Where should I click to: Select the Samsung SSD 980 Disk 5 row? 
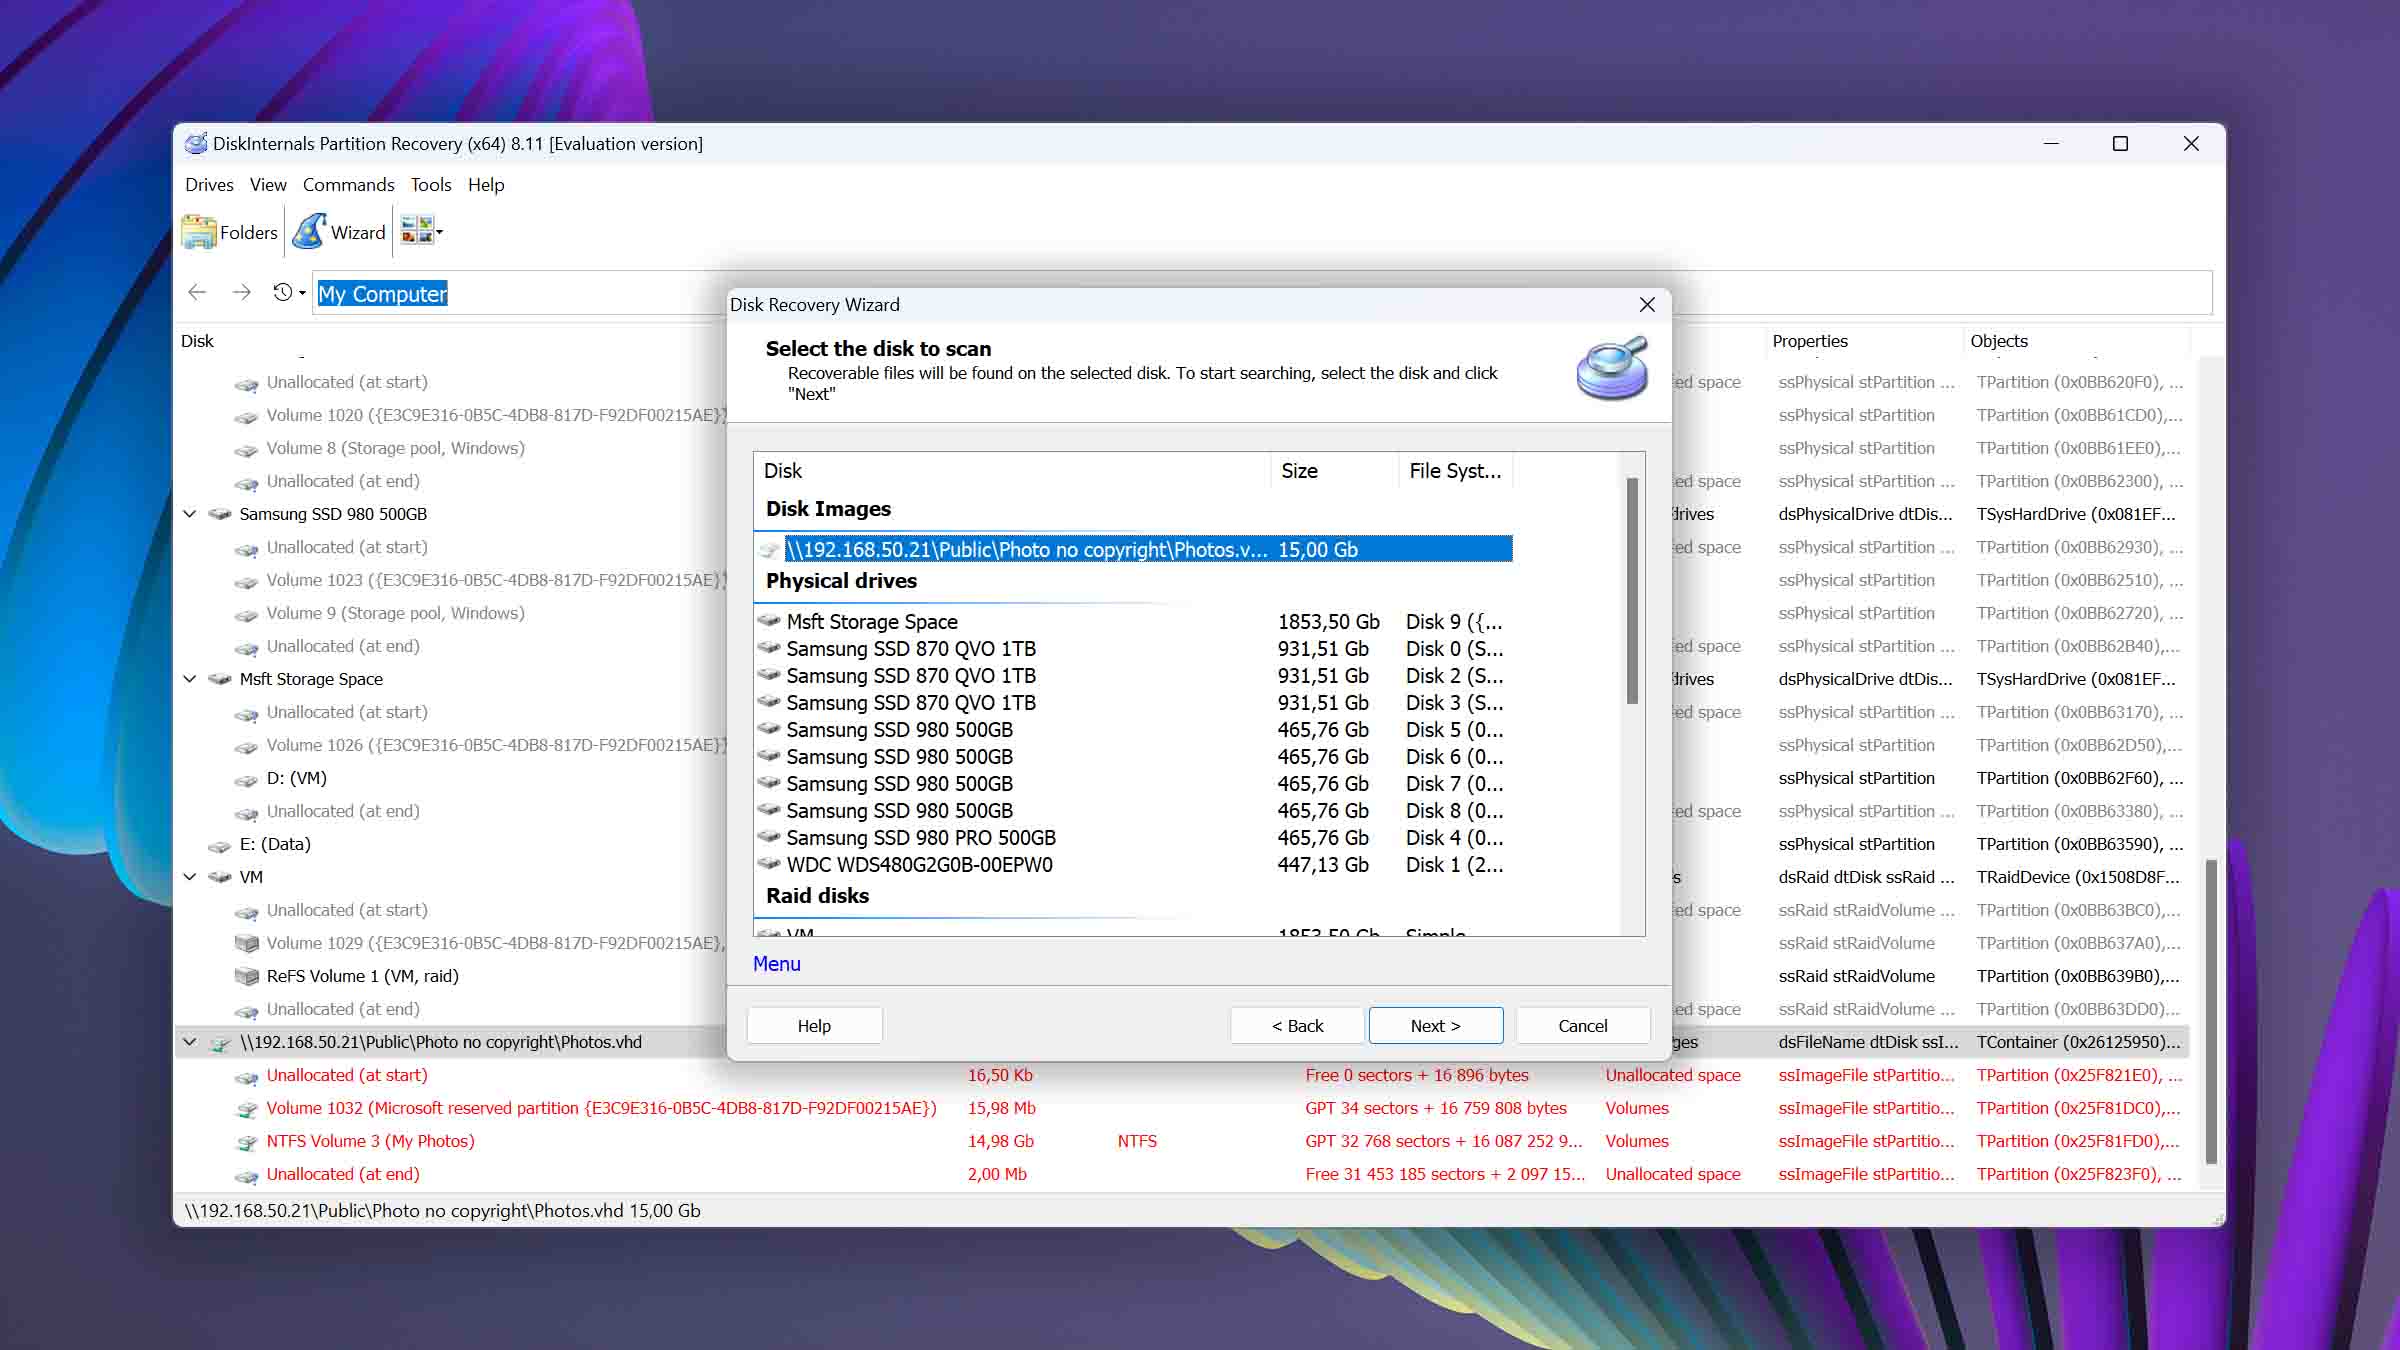(x=1134, y=730)
